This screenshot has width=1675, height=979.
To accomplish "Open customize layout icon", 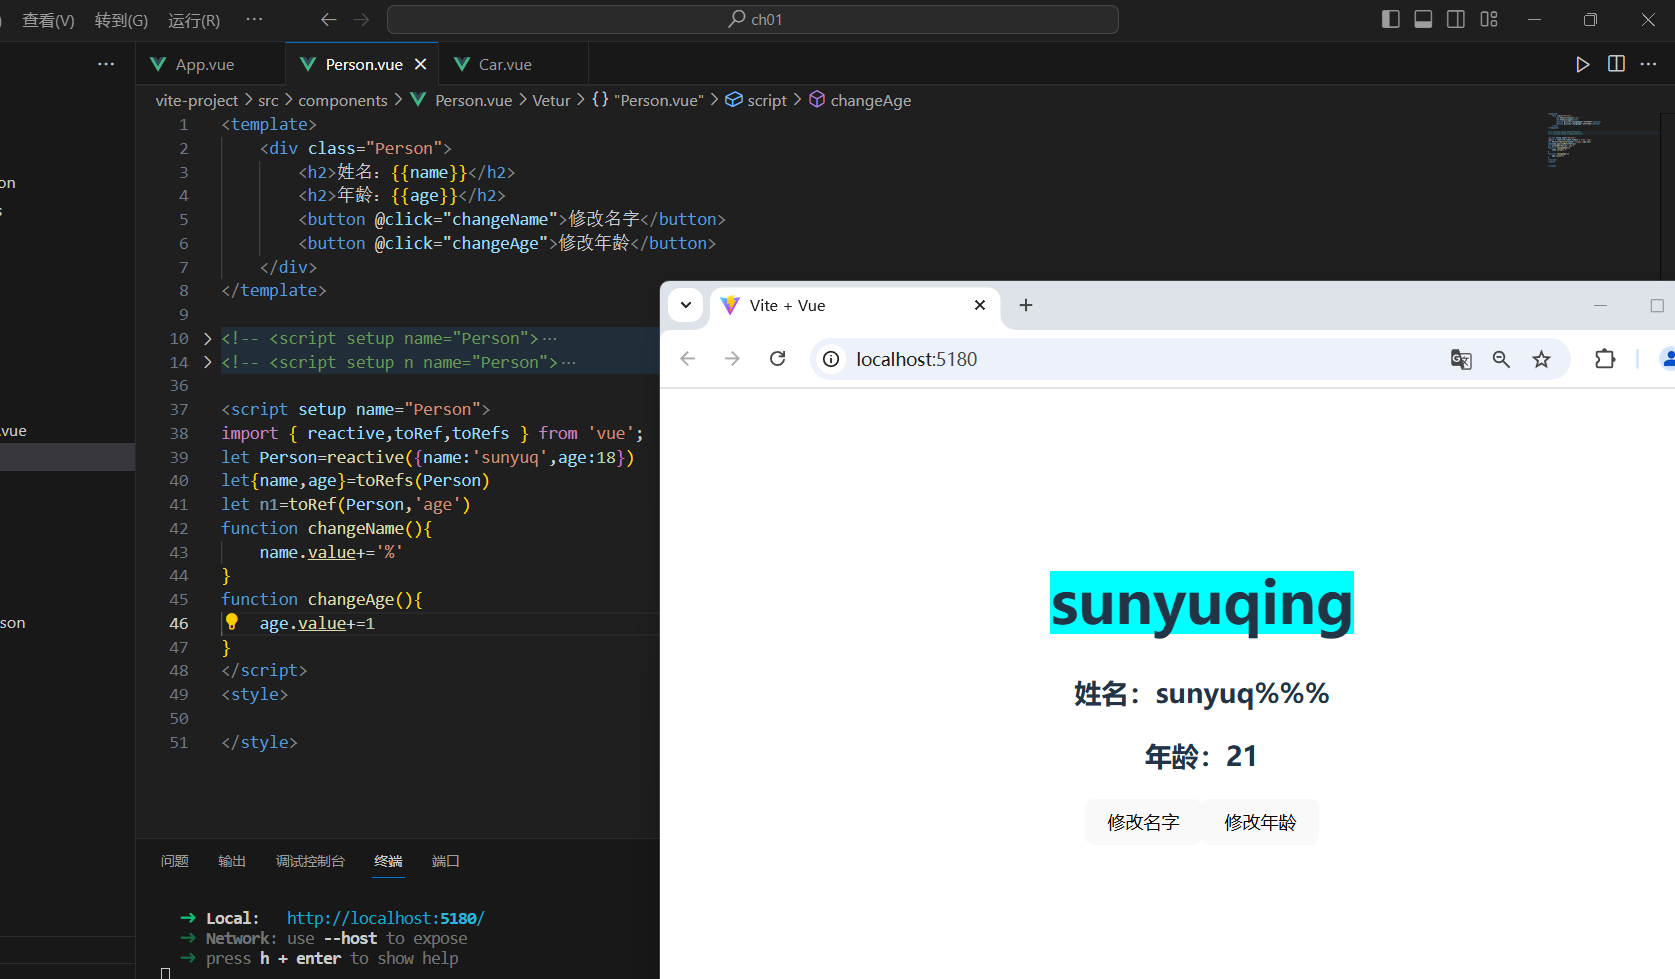I will 1489,19.
